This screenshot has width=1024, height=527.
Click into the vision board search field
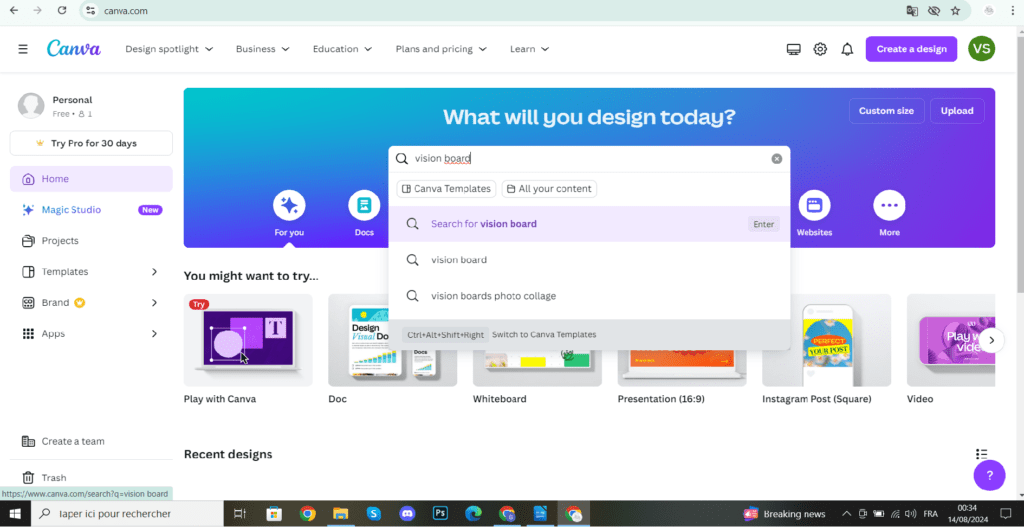click(x=588, y=159)
